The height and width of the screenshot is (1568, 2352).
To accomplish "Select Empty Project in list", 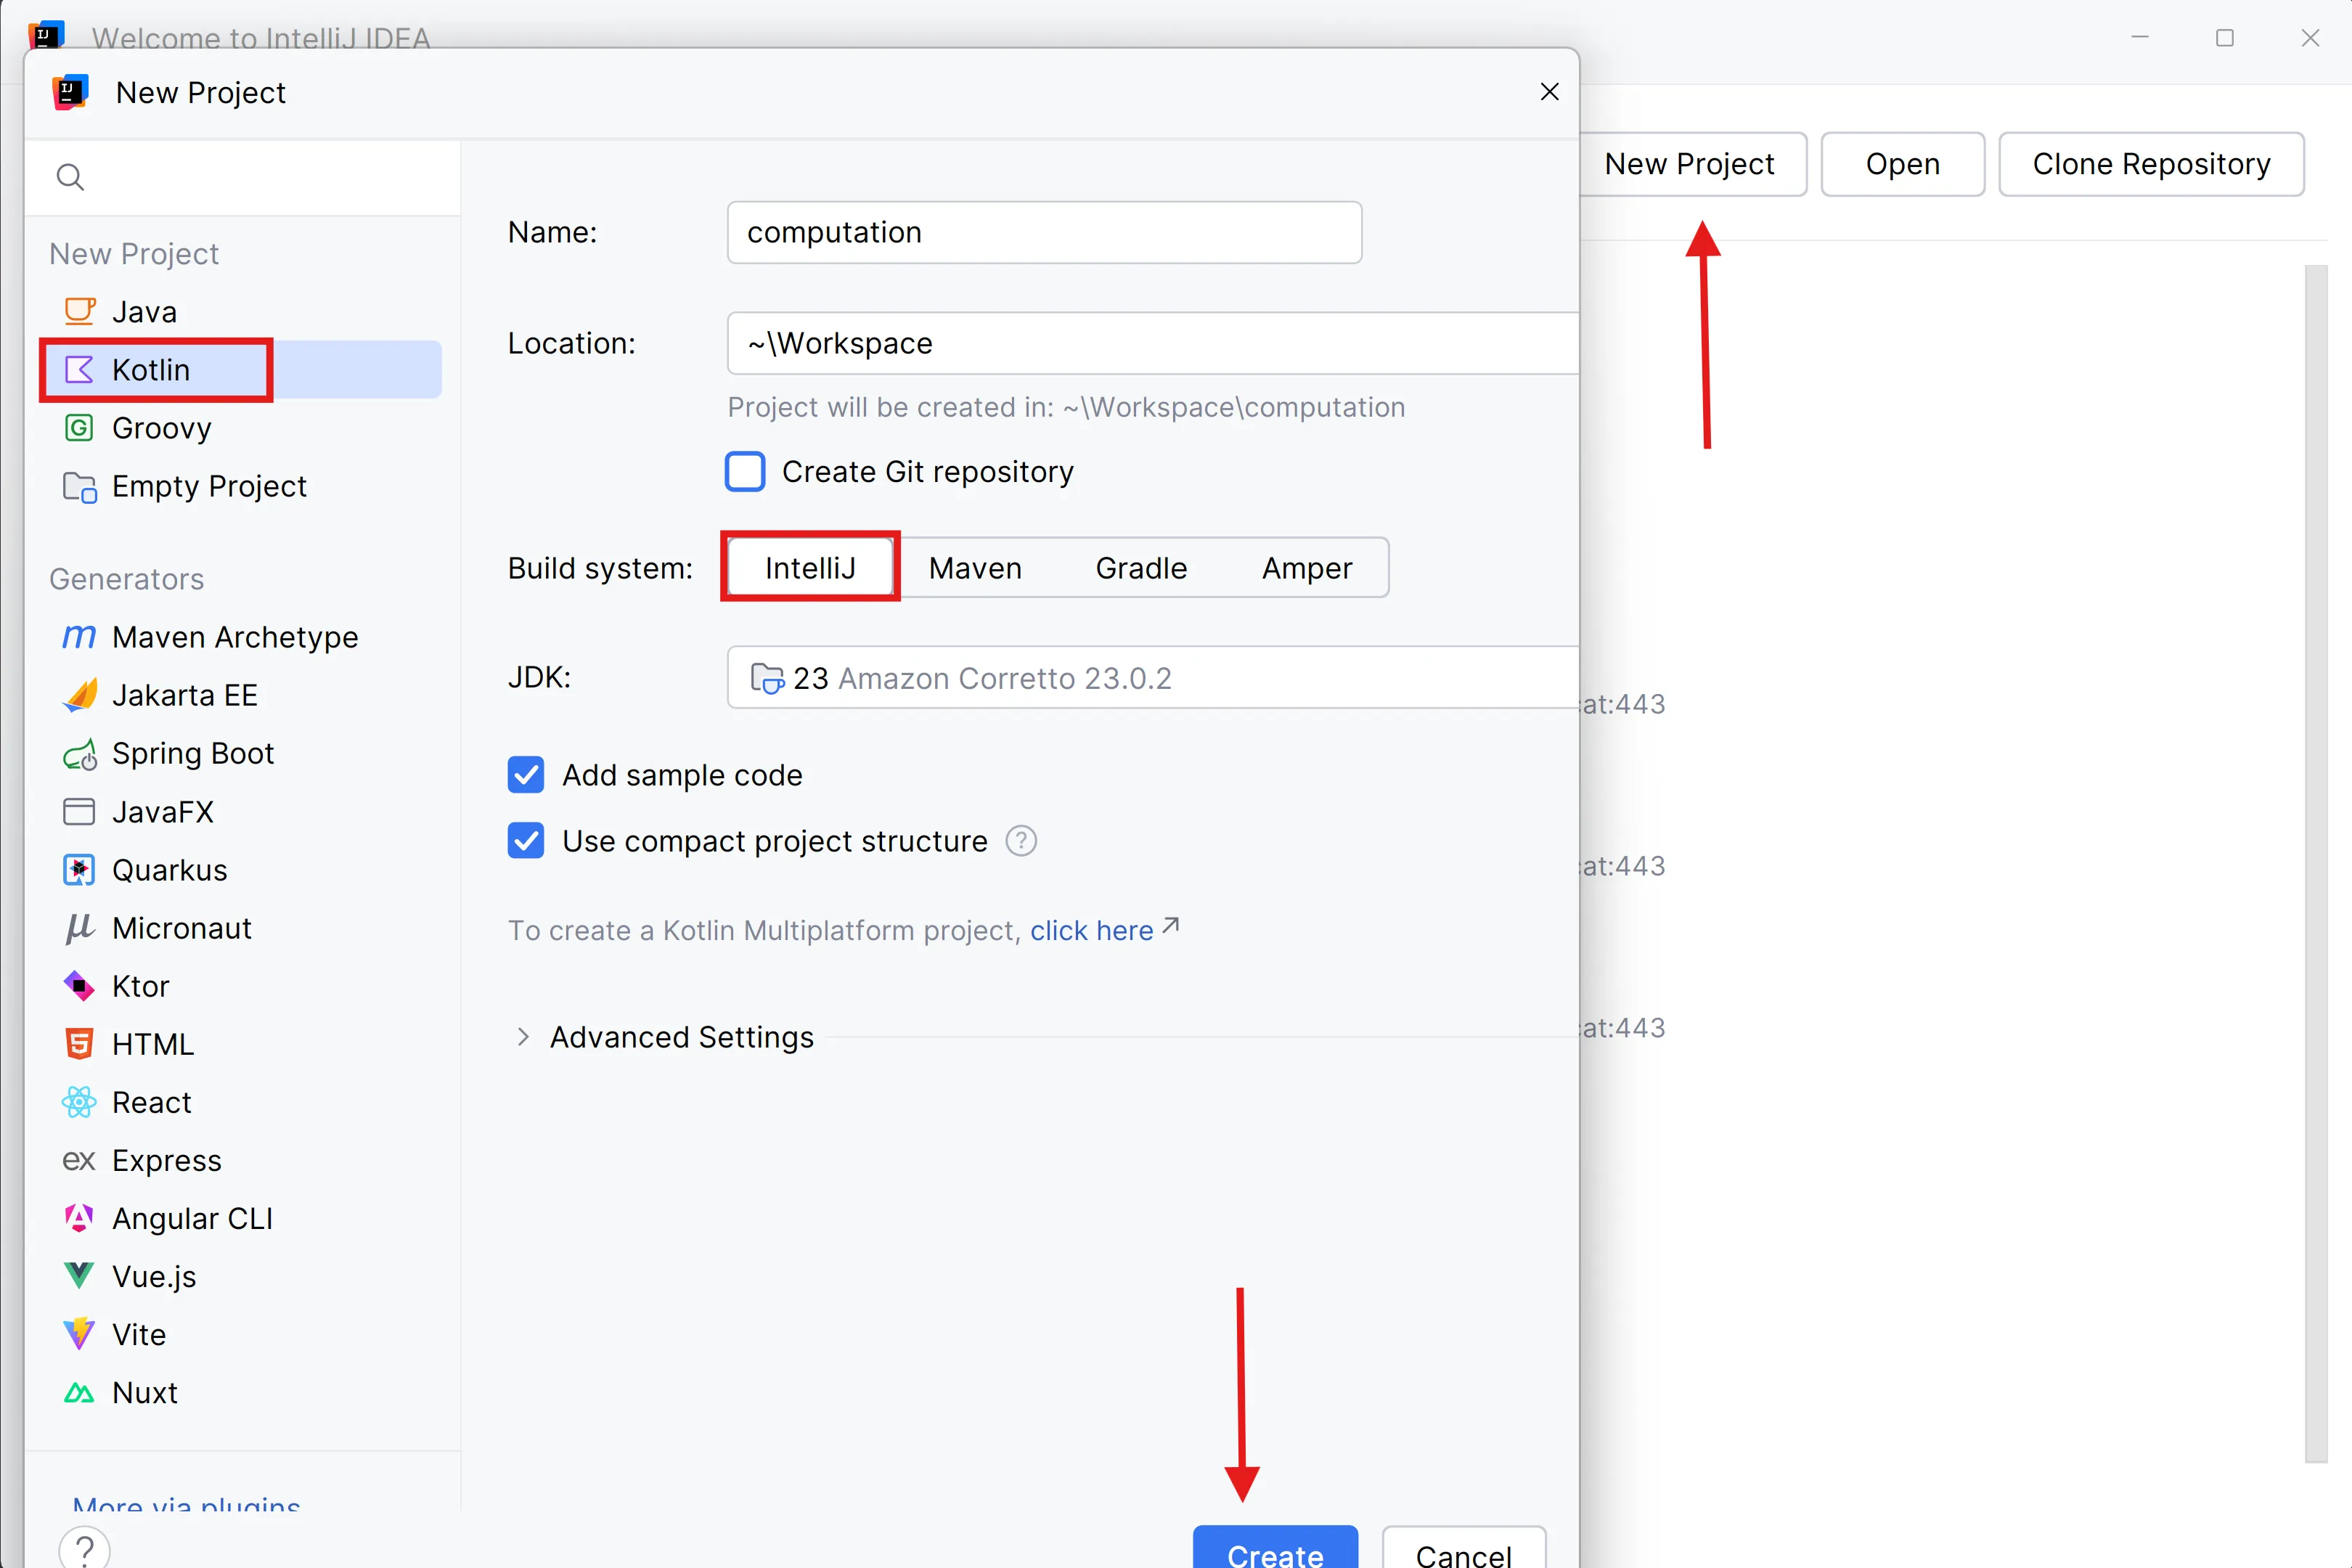I will coord(208,486).
